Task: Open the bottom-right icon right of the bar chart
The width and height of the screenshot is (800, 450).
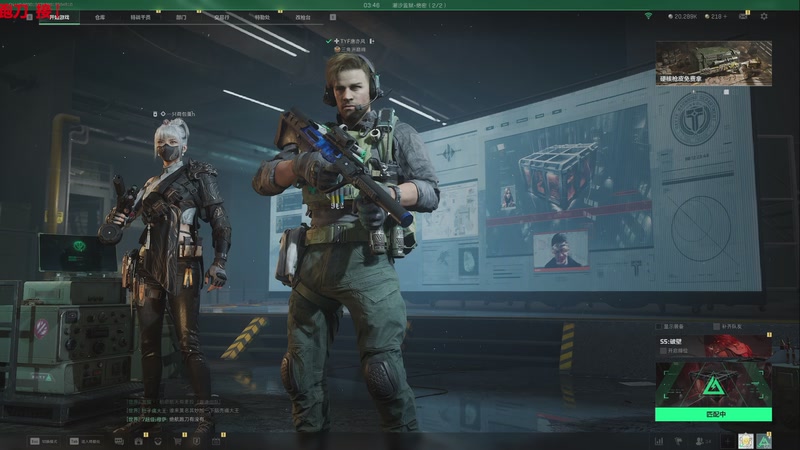Action: [678, 441]
